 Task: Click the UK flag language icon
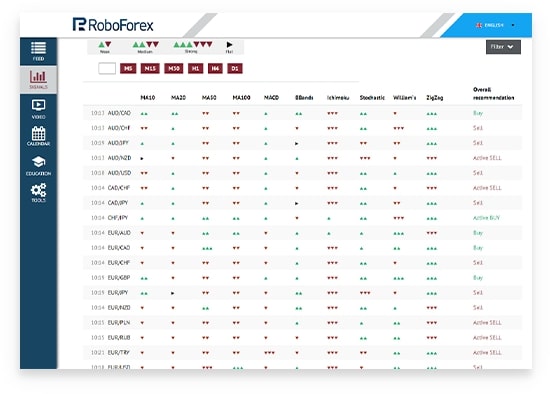pyautogui.click(x=479, y=25)
